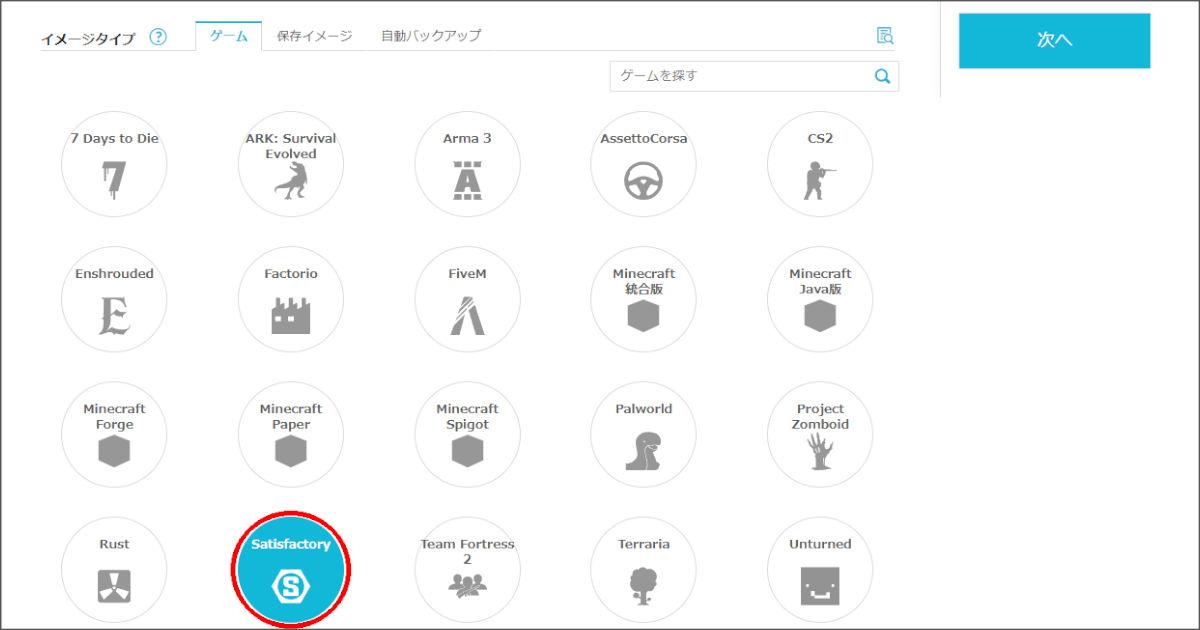
Task: Choose the Team Fortress 2 image
Action: (467, 570)
